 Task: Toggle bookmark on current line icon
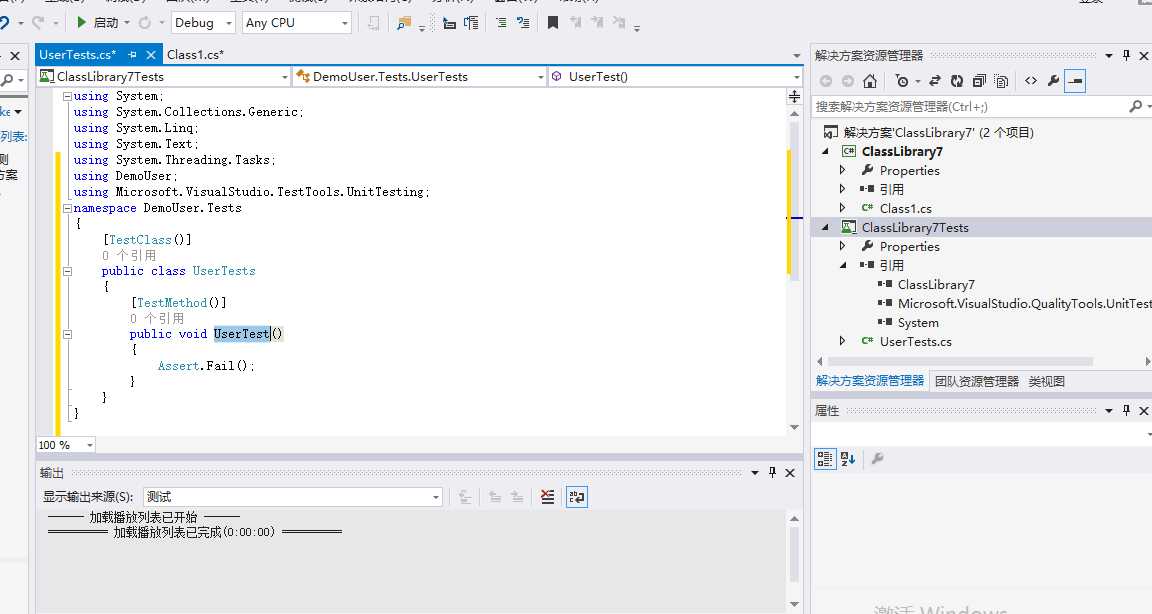pos(553,23)
